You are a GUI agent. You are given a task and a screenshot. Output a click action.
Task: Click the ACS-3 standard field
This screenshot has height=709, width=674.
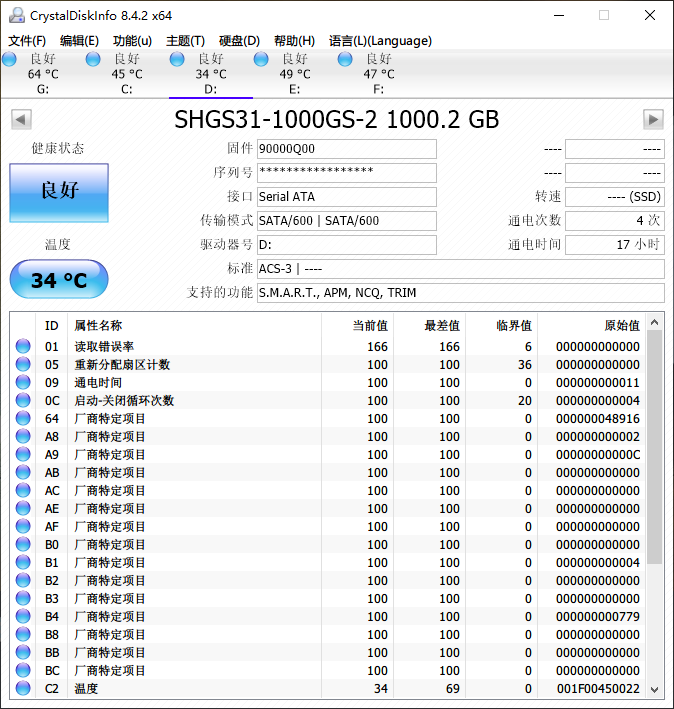[461, 269]
